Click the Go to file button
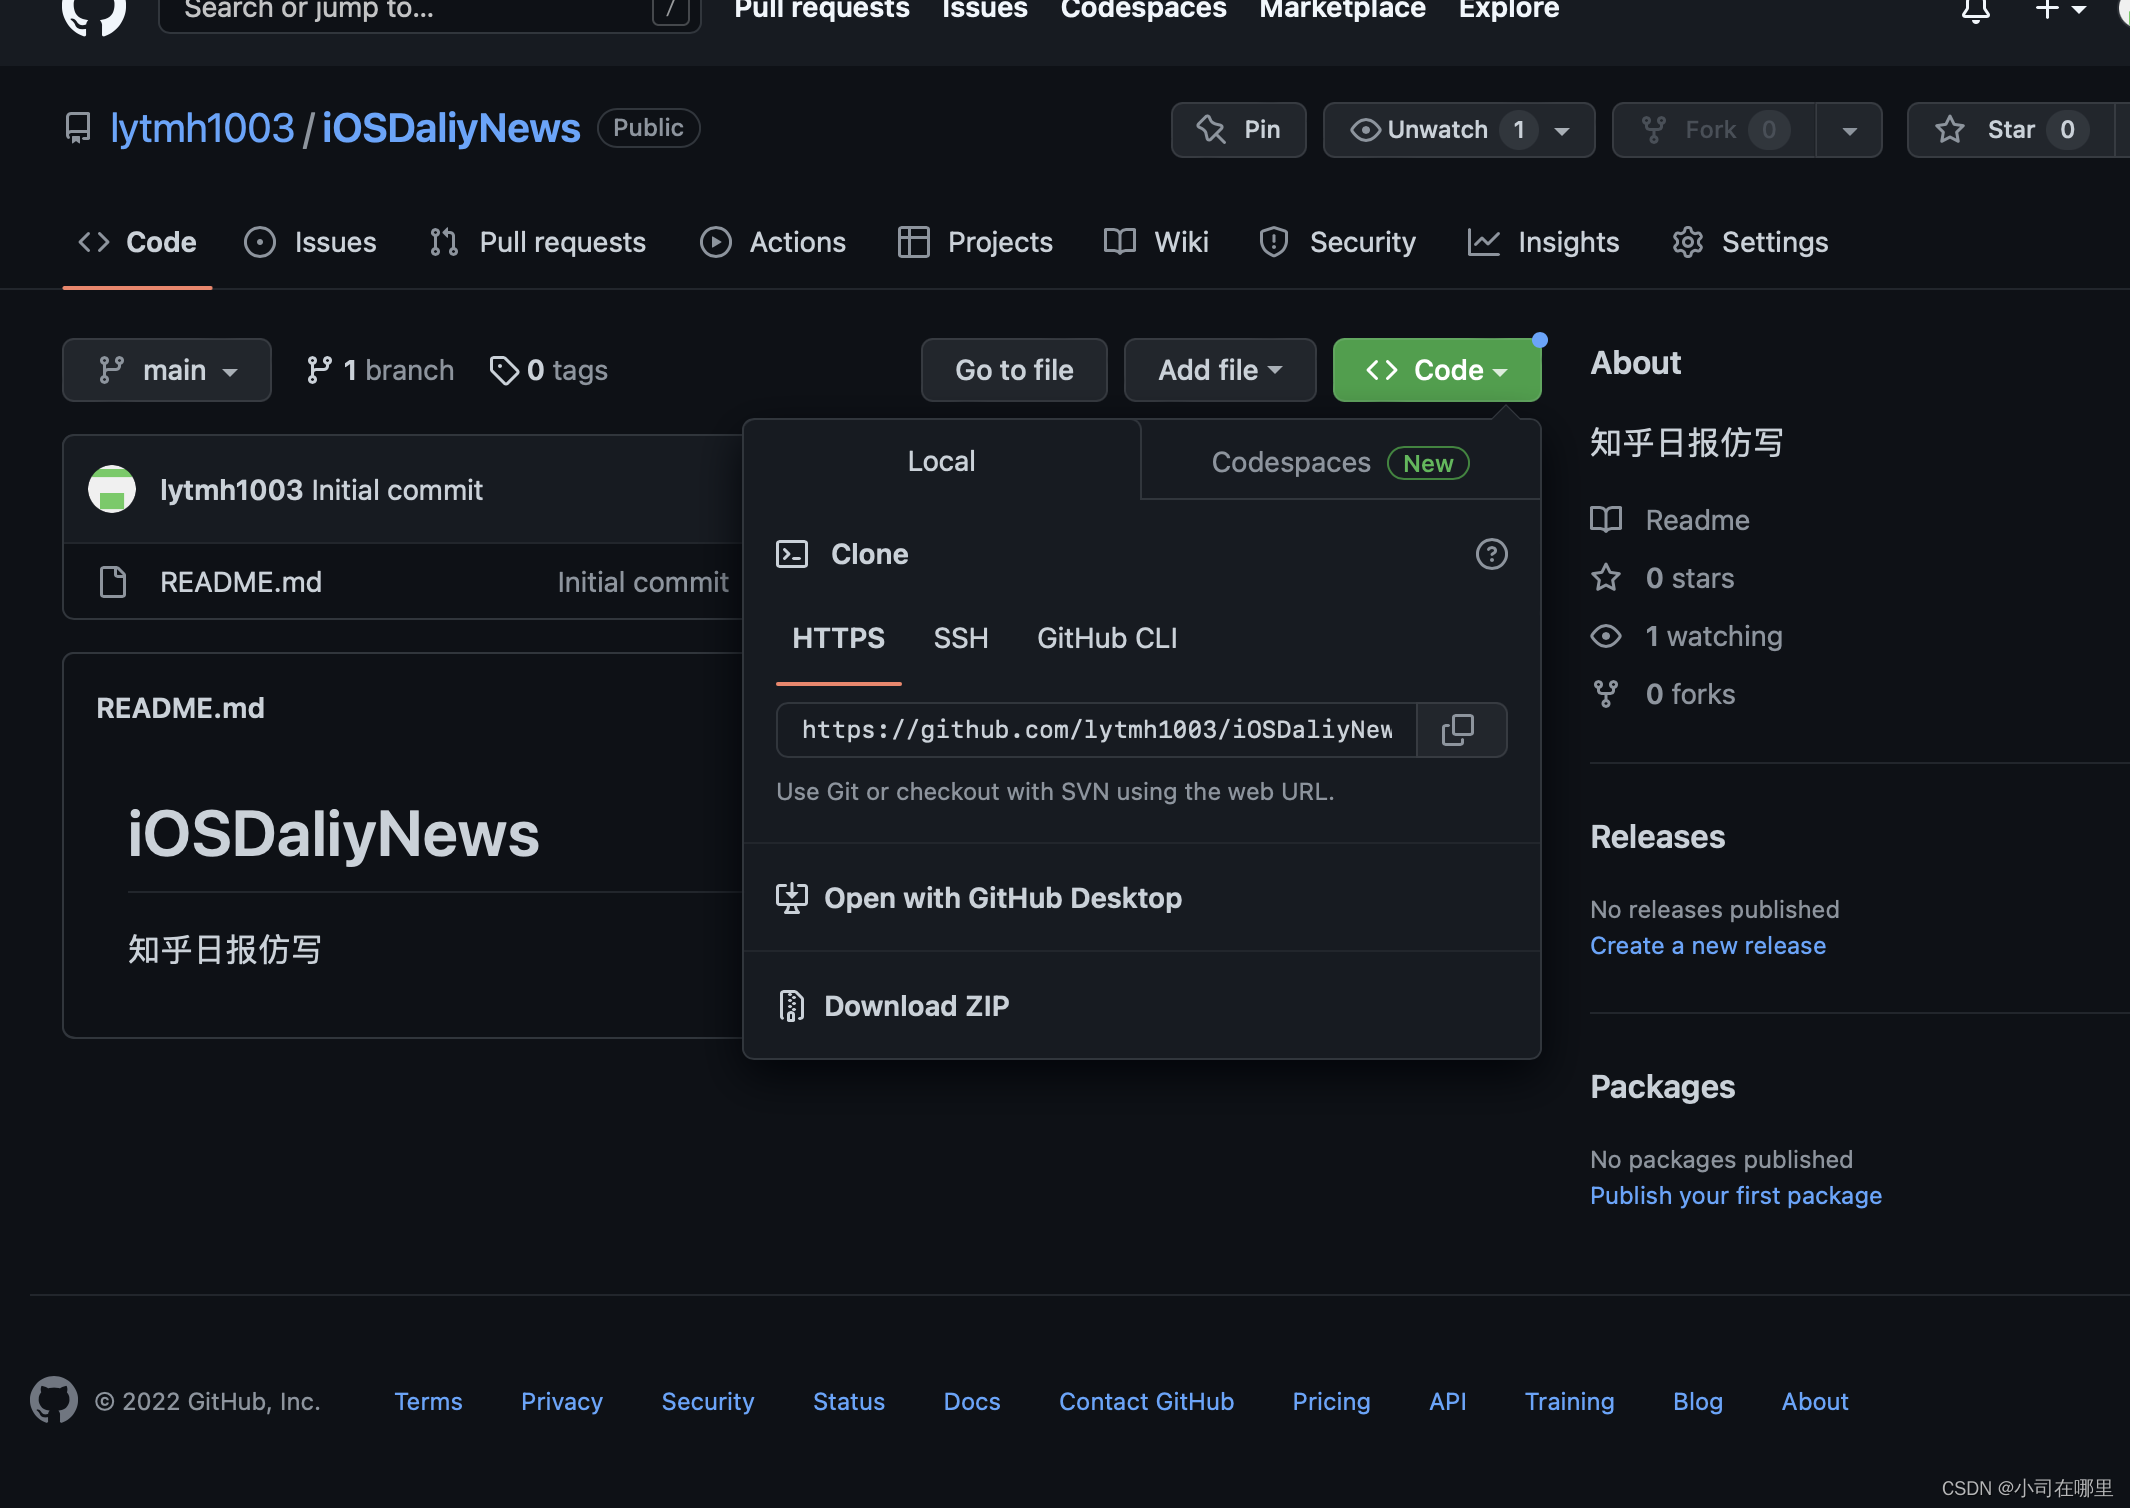 point(1014,370)
